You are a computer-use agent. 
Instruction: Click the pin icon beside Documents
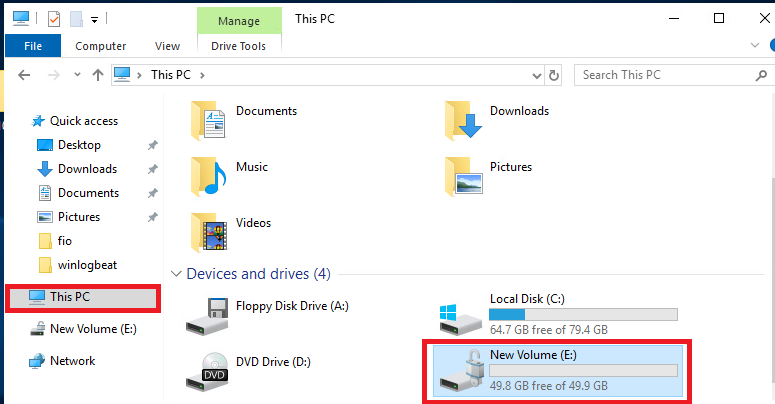(x=153, y=193)
